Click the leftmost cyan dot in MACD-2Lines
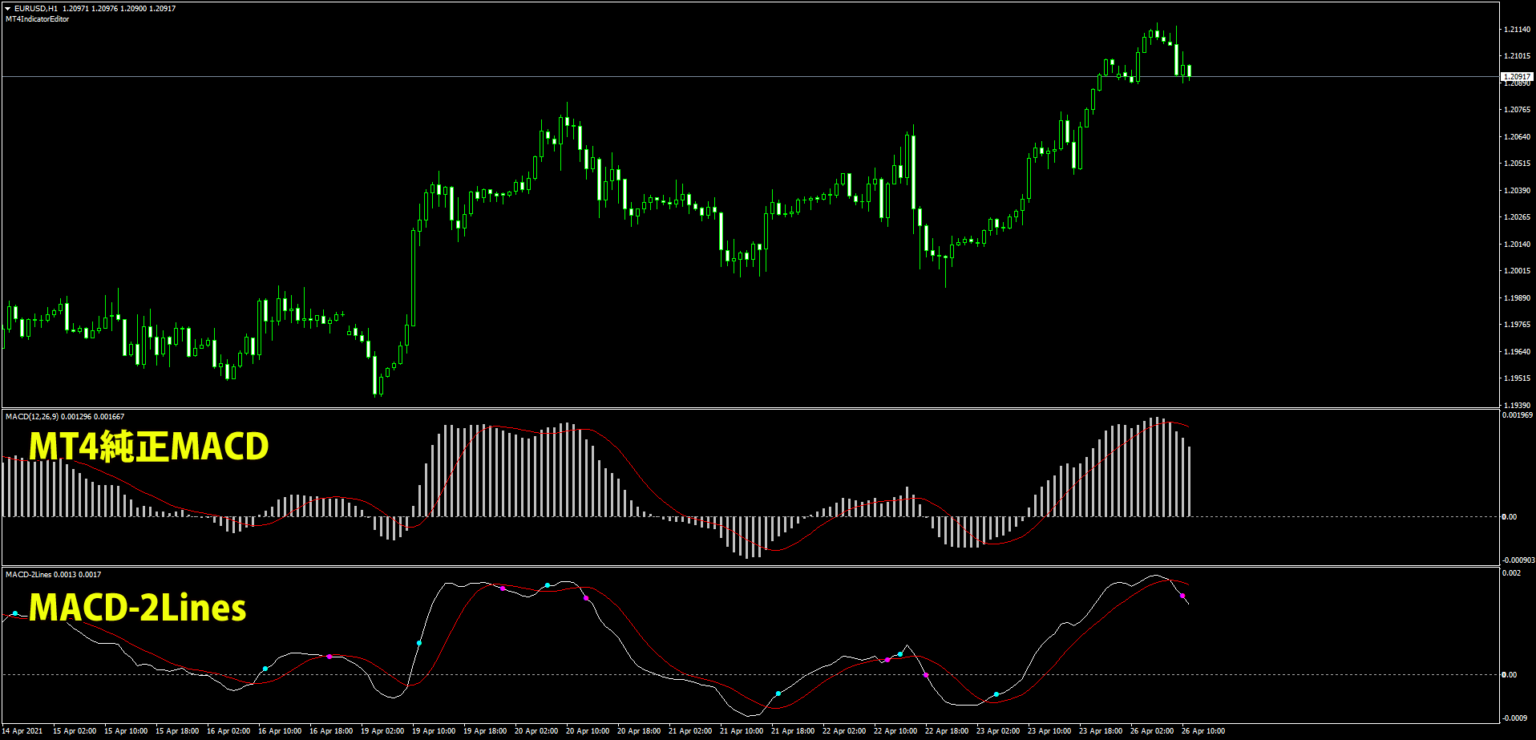1536x740 pixels. click(x=15, y=613)
